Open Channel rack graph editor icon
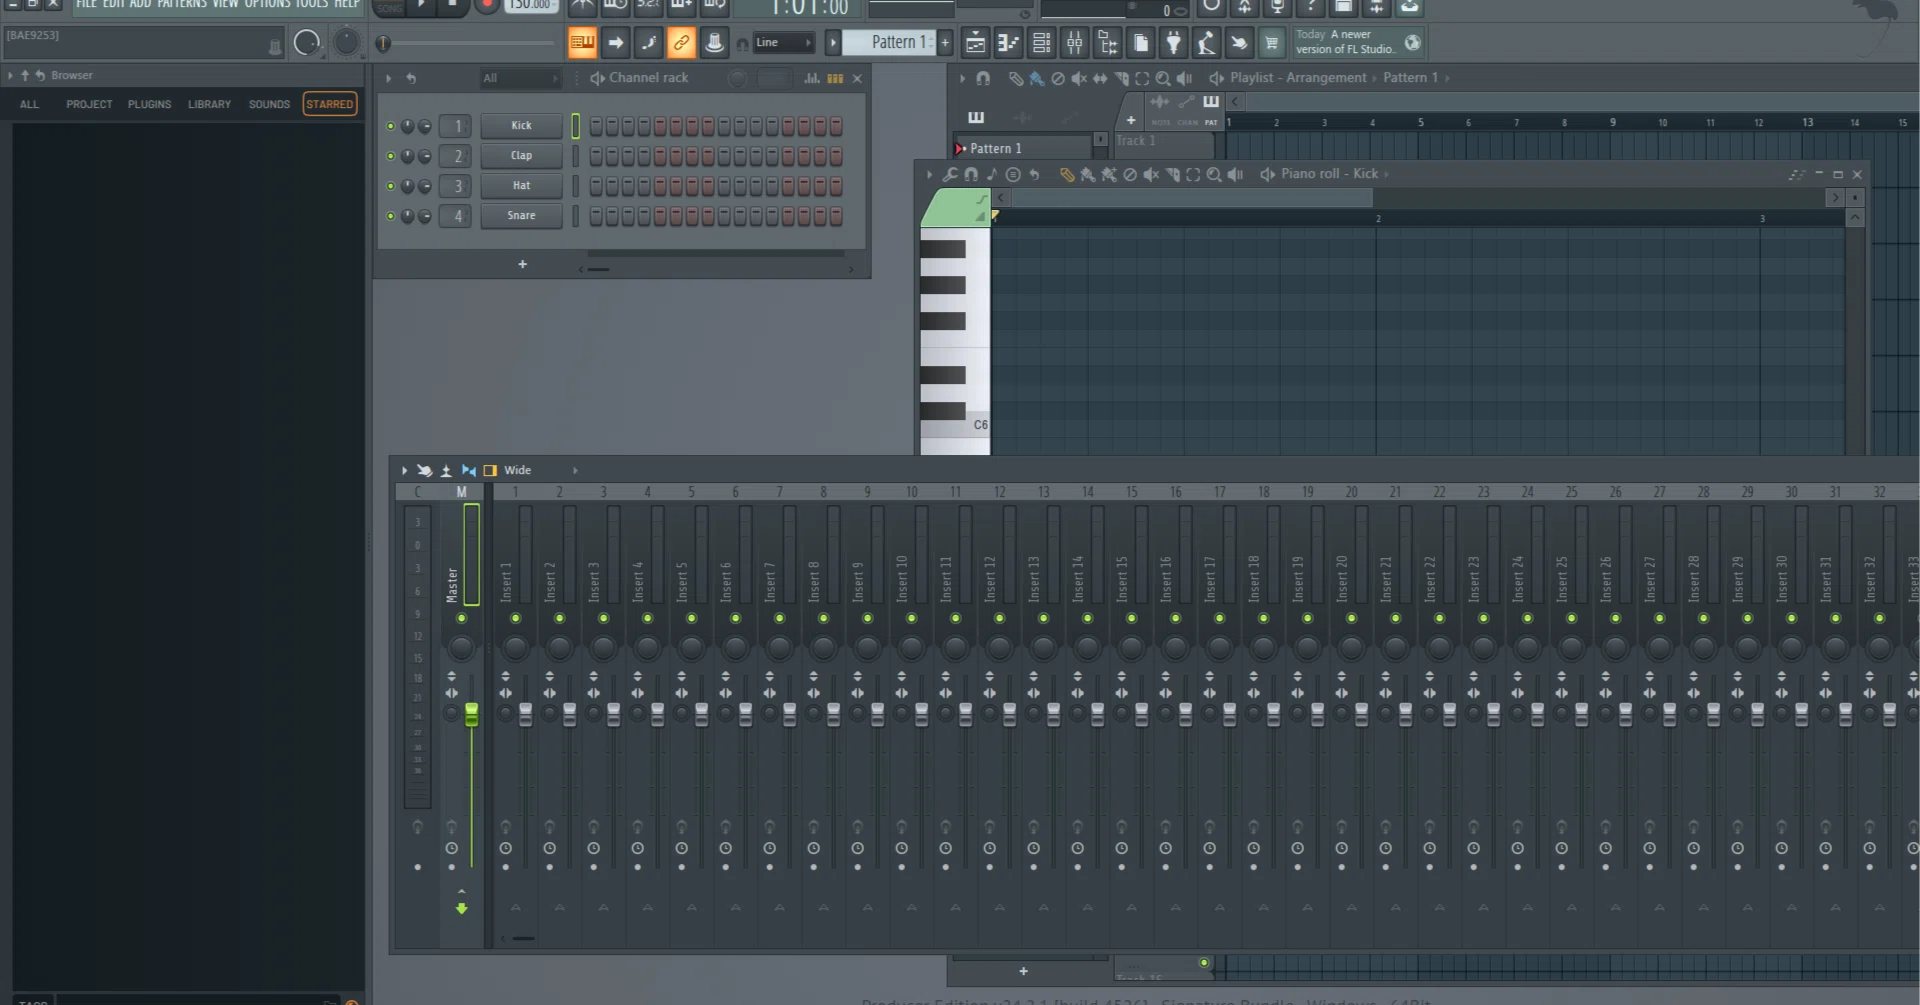1920x1005 pixels. [812, 78]
